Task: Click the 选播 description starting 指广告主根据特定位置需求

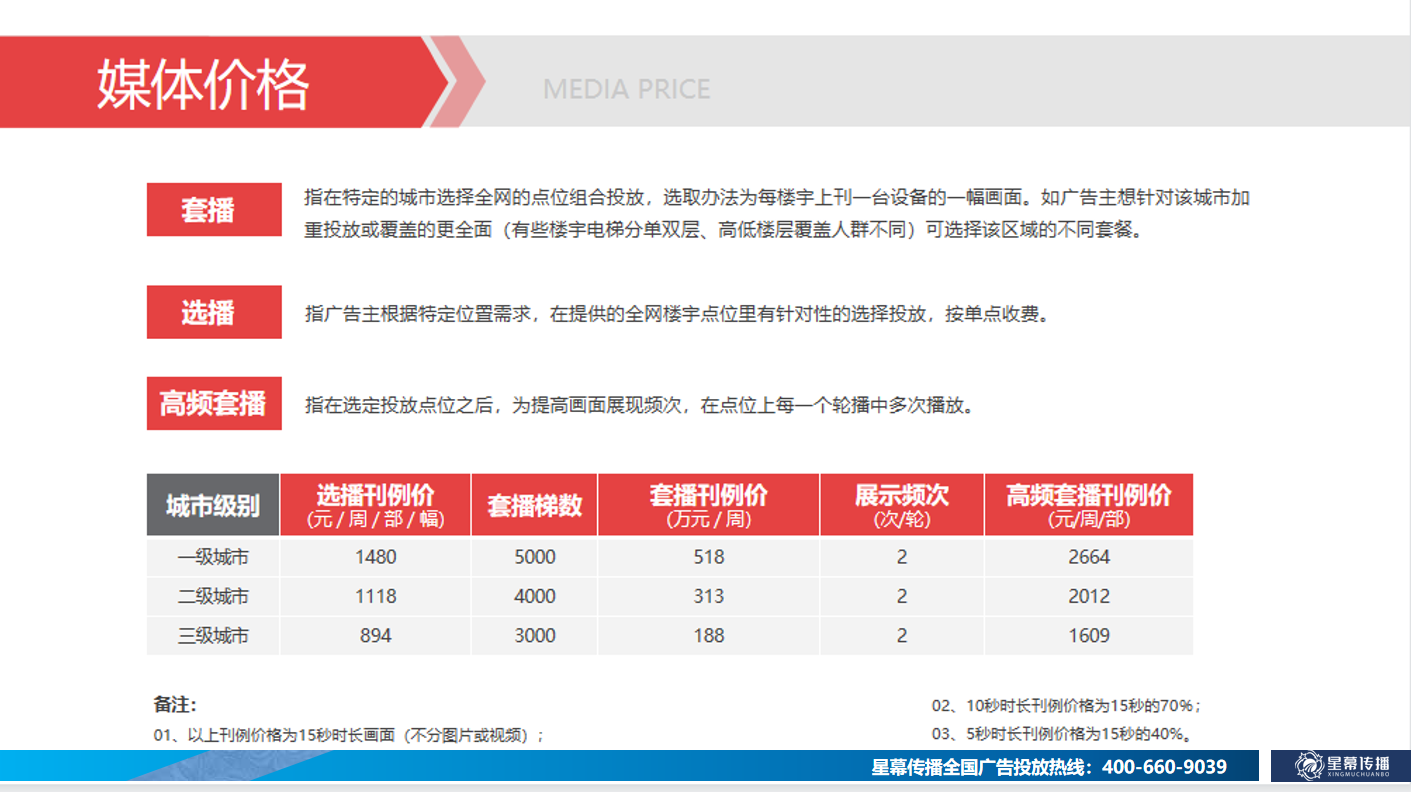Action: click(x=677, y=314)
